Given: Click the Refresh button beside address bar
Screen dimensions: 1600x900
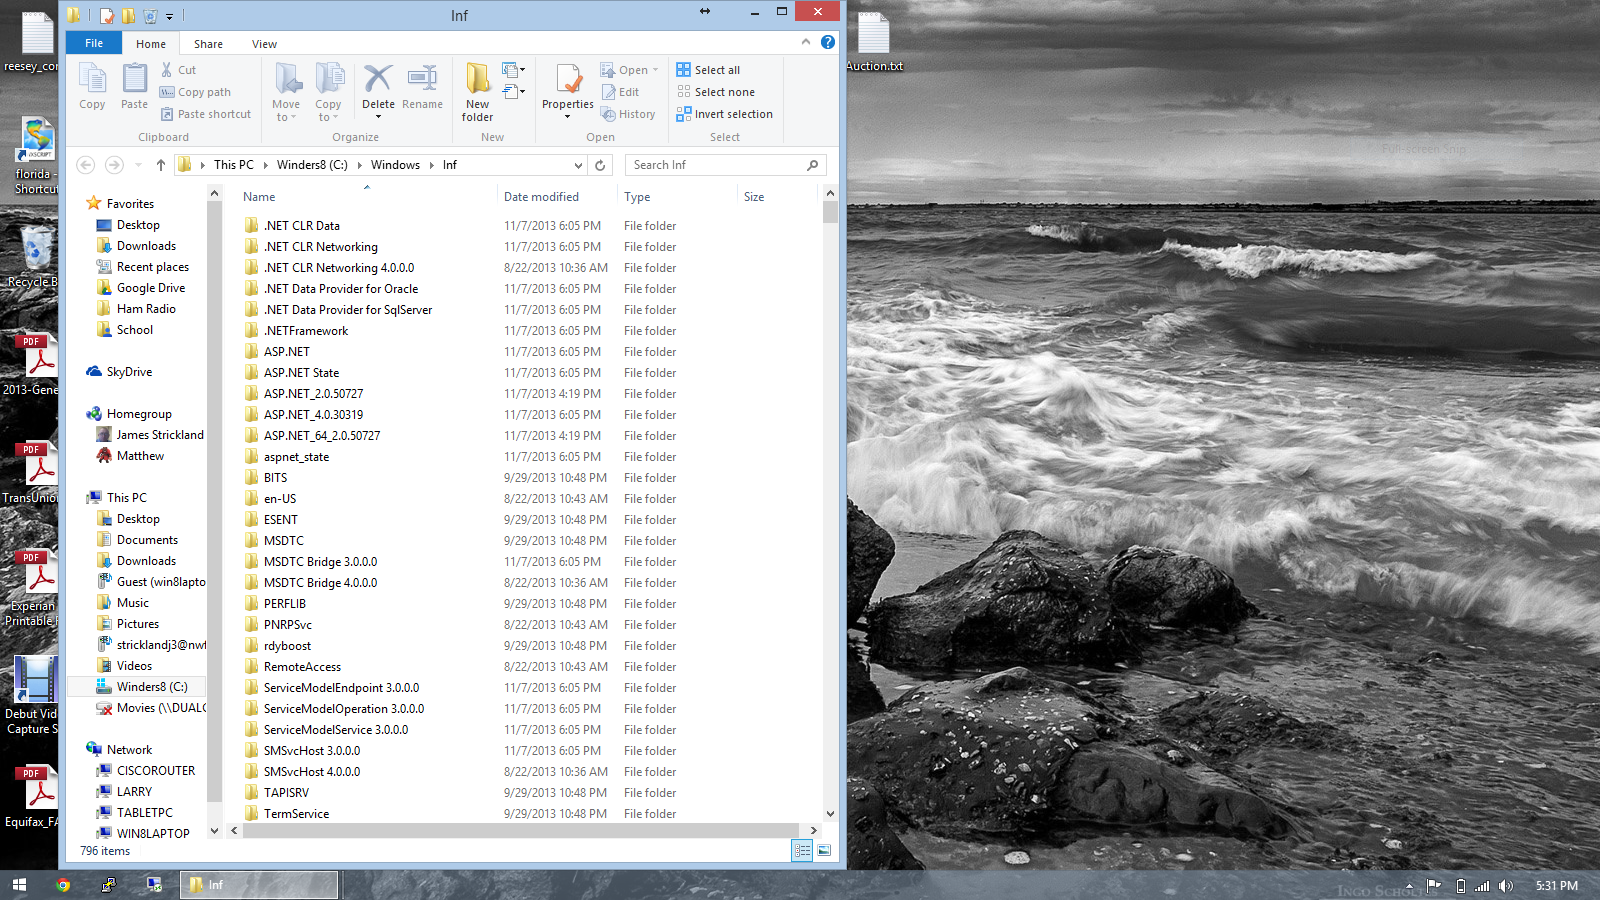Looking at the screenshot, I should click(600, 165).
